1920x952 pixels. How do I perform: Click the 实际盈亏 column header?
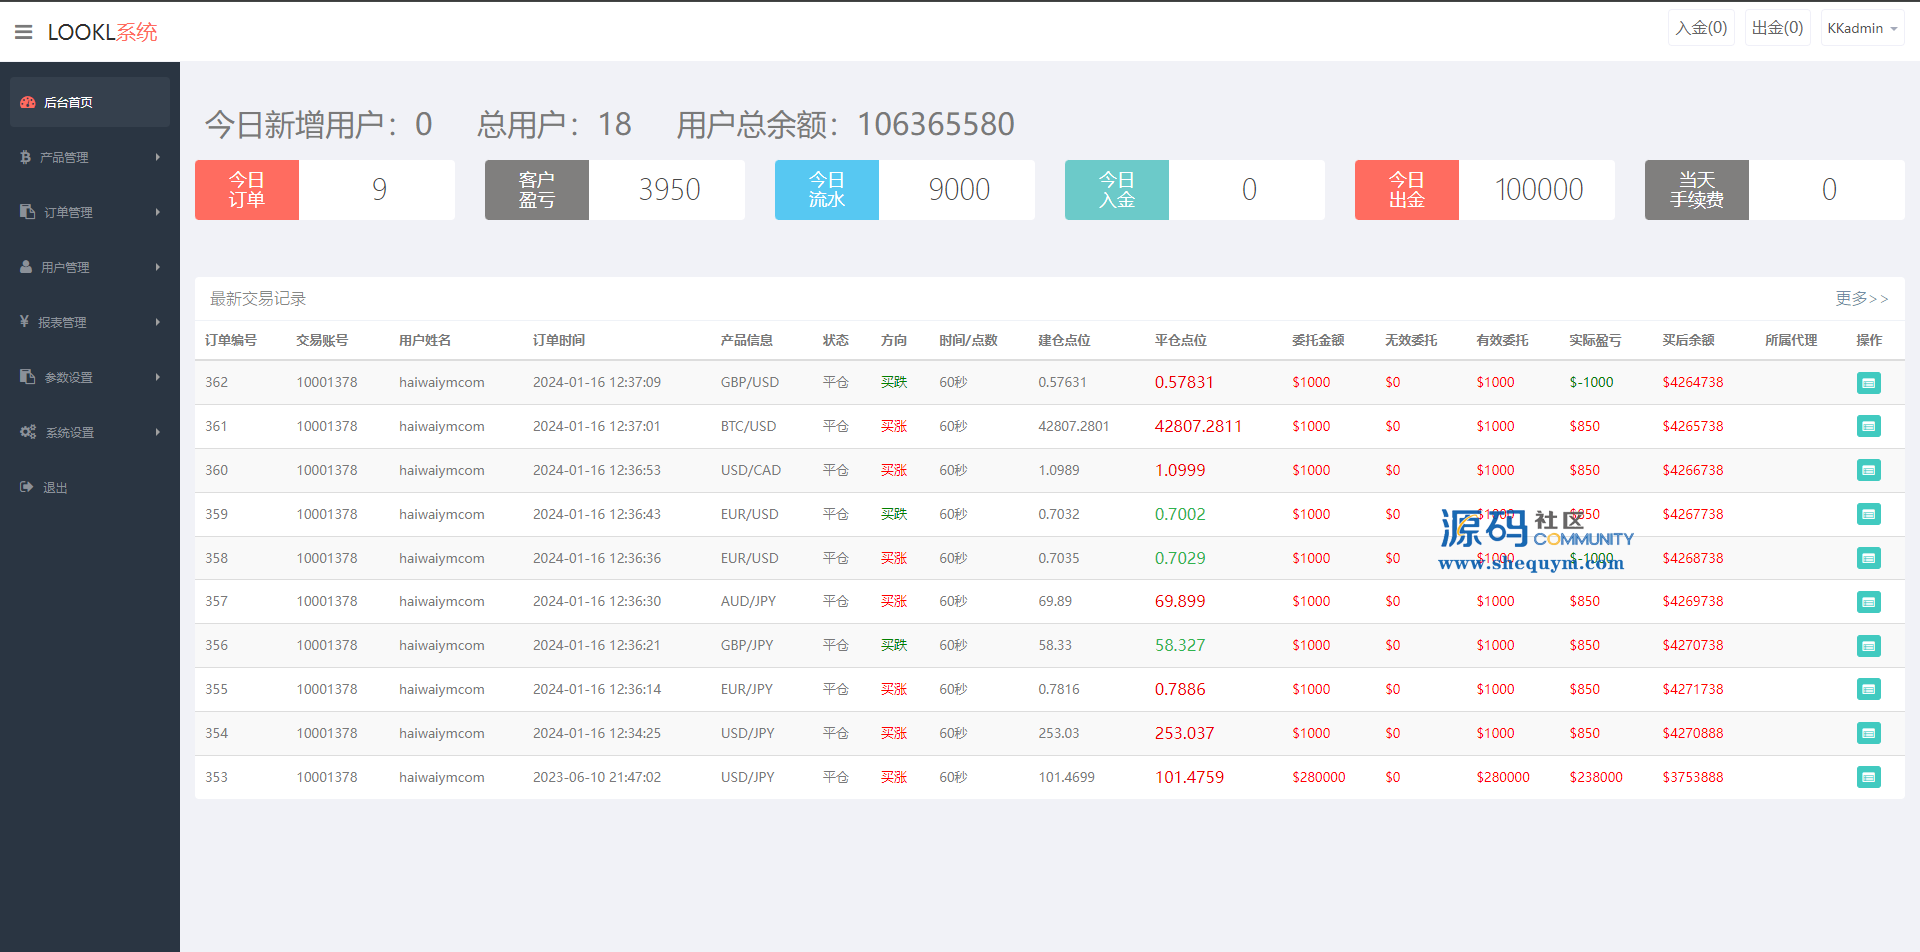click(1595, 340)
